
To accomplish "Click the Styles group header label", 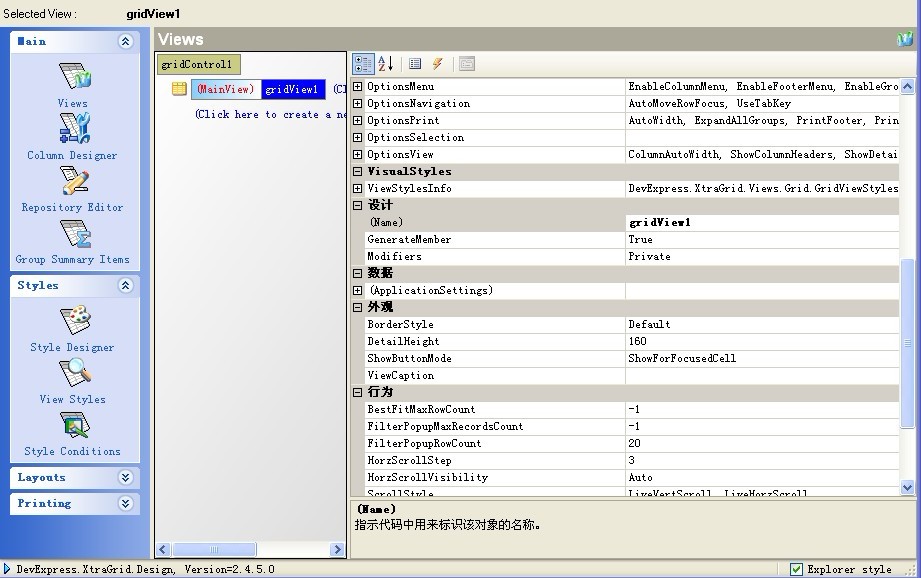I will tap(38, 285).
